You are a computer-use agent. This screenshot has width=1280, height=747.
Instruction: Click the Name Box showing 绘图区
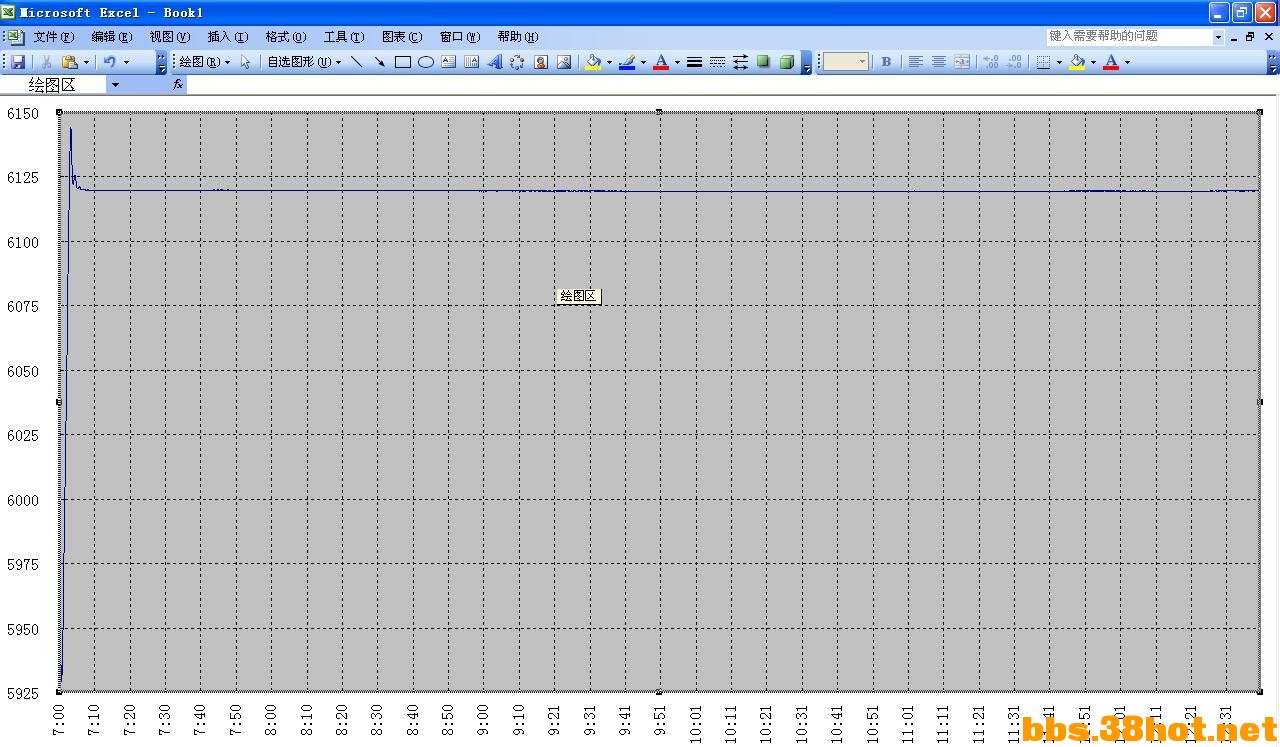[55, 85]
